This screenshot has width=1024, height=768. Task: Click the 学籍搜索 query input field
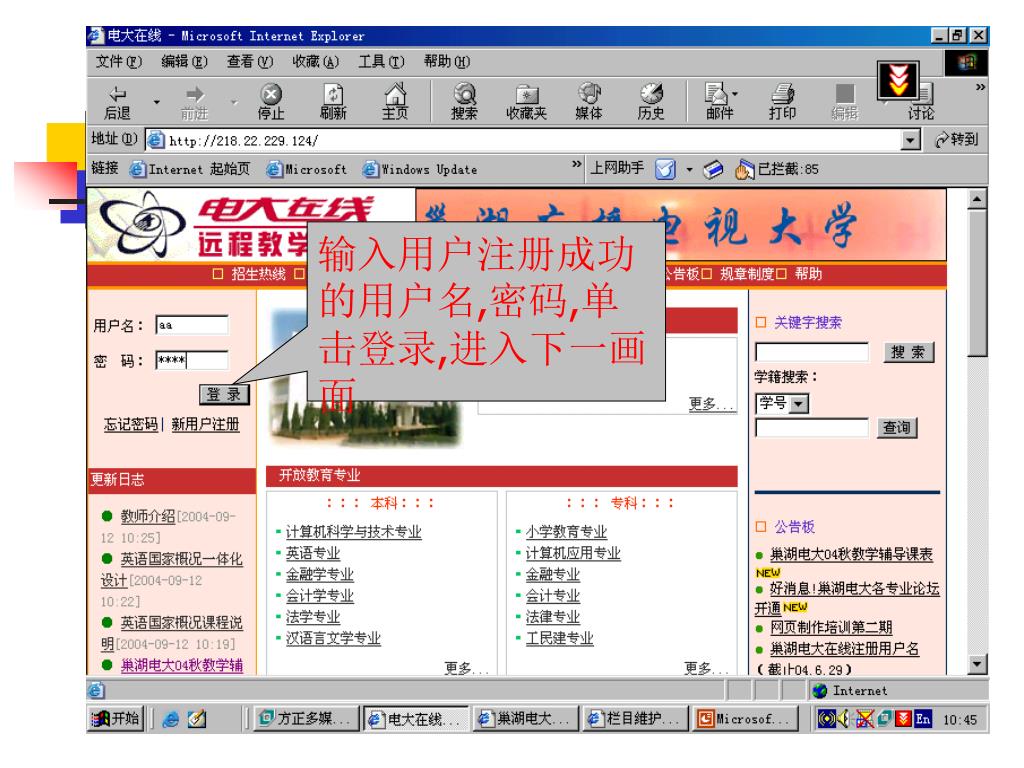(x=812, y=428)
